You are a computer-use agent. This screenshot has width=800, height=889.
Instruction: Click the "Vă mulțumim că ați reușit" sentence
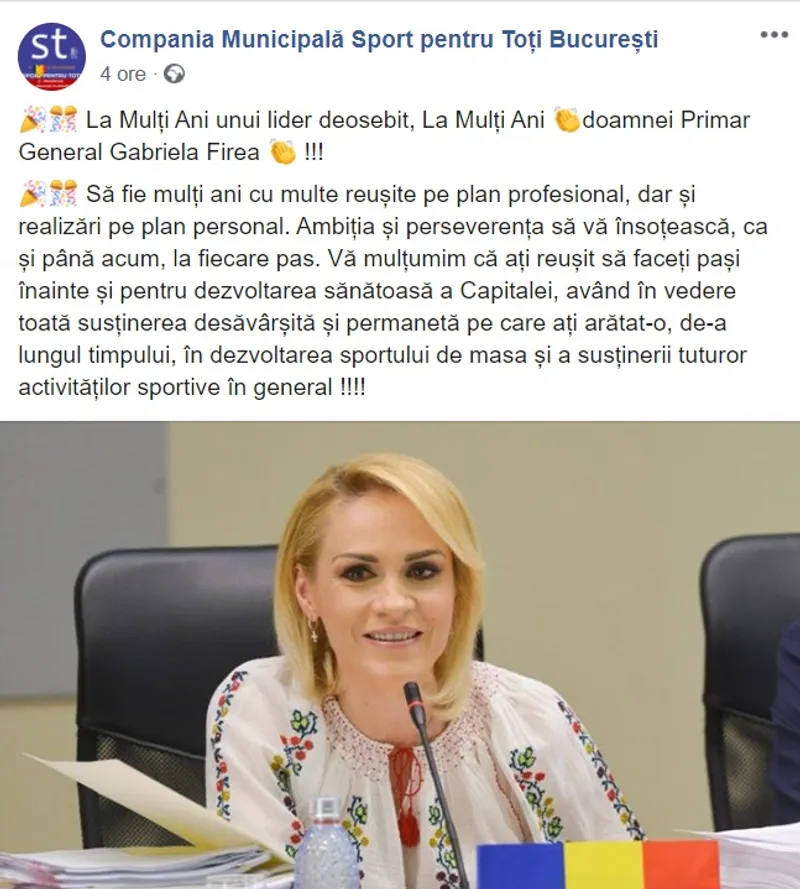(465, 259)
